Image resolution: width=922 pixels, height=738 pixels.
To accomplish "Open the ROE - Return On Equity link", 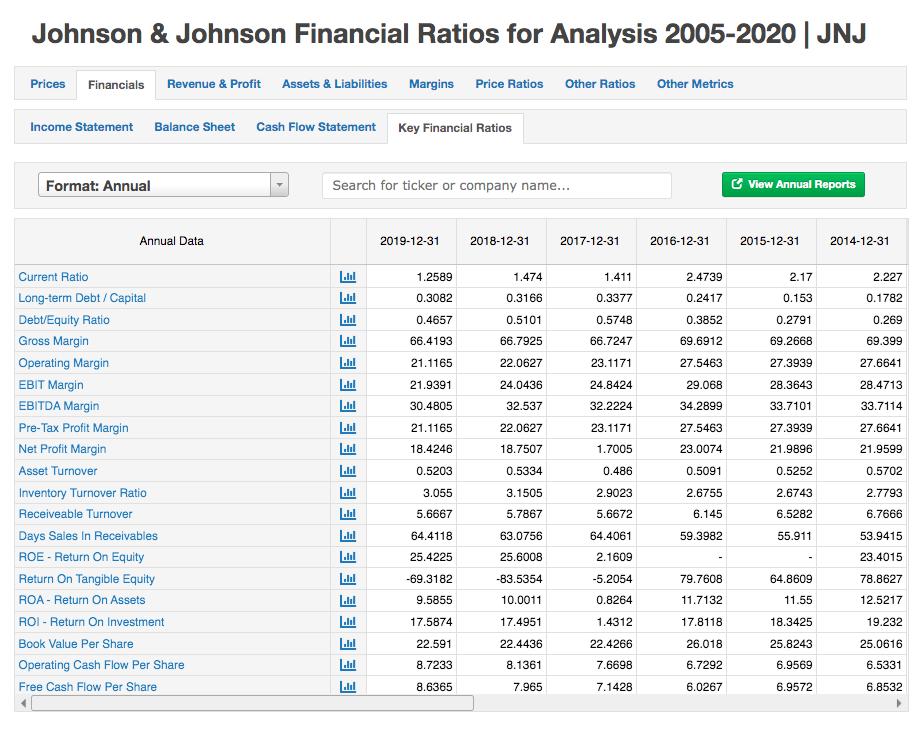I will coord(81,557).
